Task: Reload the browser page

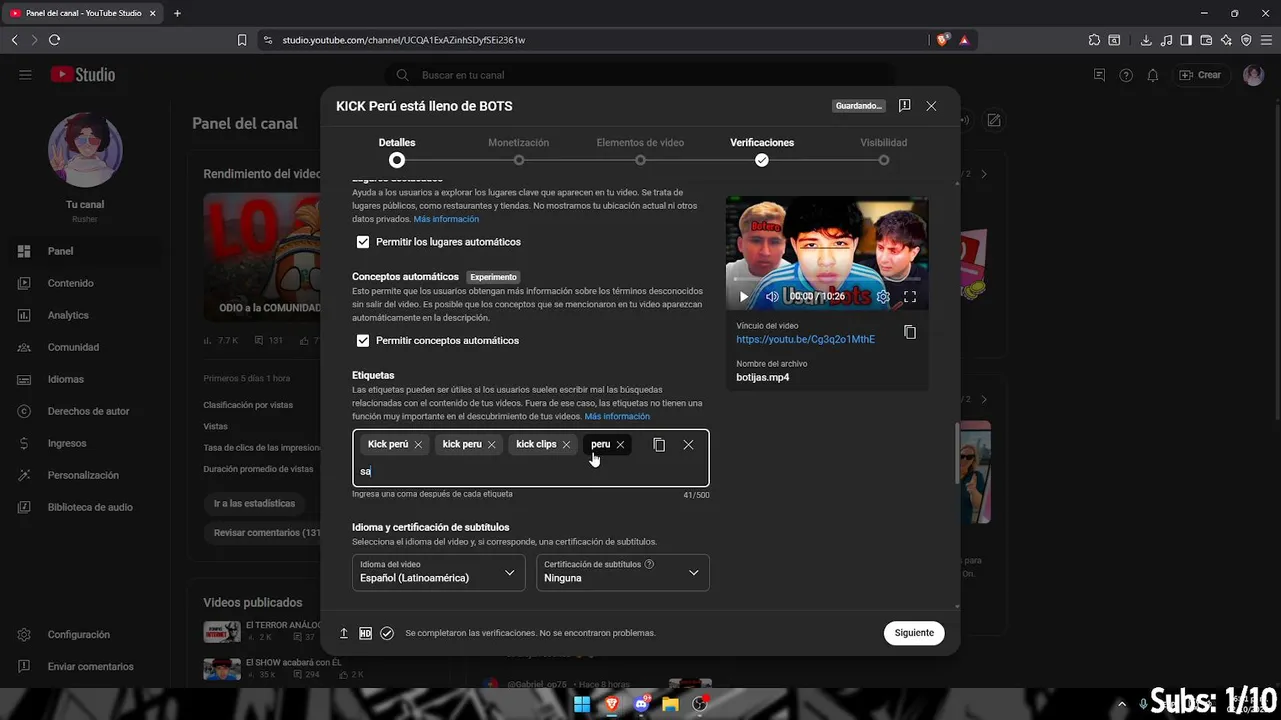Action: 54,40
